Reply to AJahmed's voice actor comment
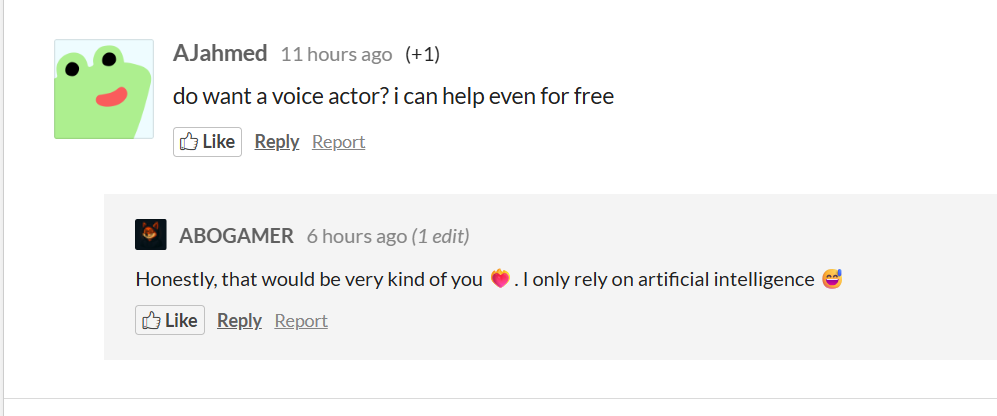Screen dimensions: 997x416 click(277, 142)
